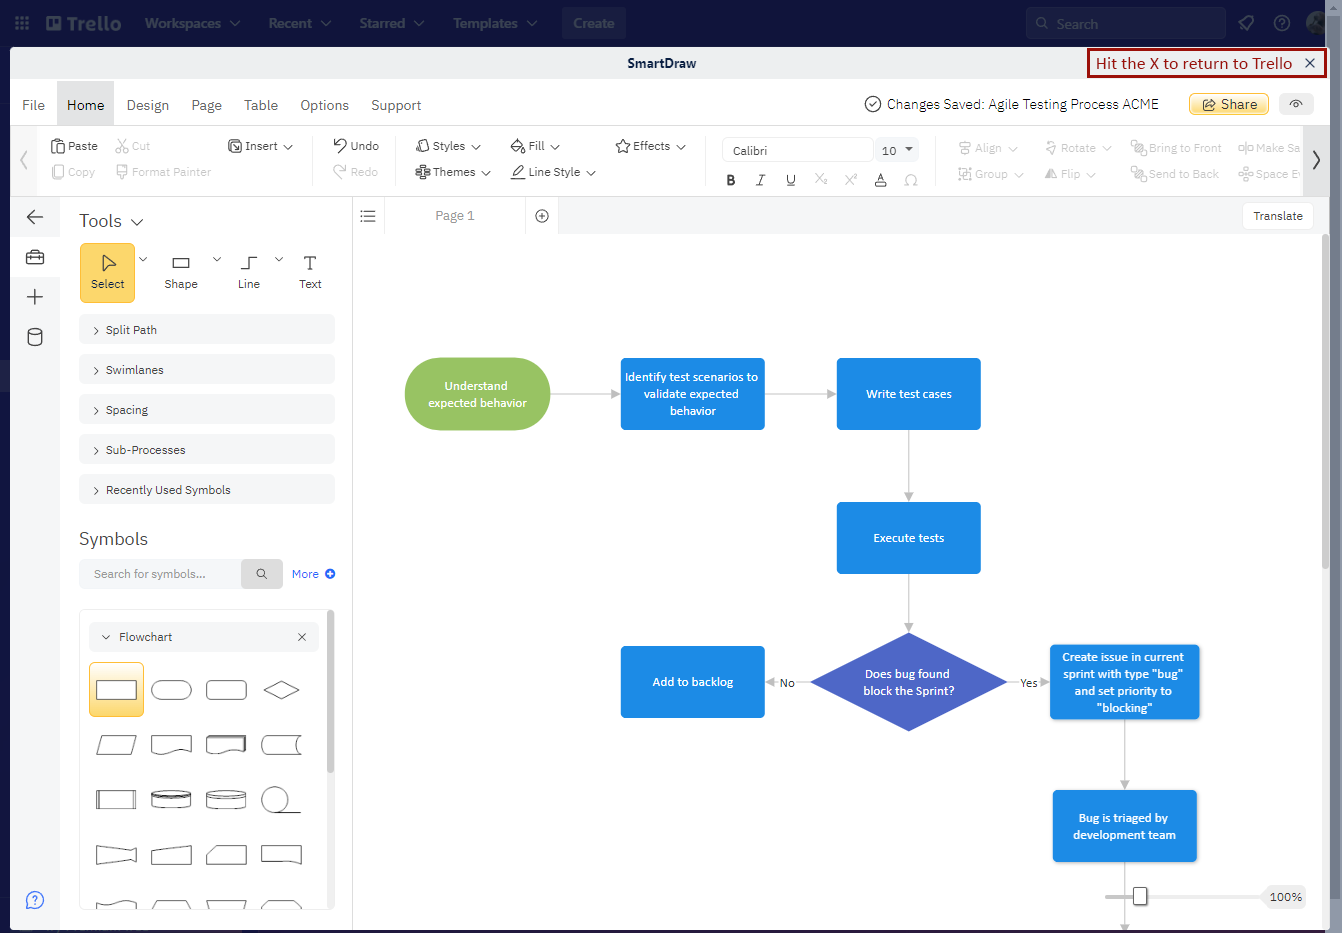Select the Shape tool
1342x933 pixels.
coord(180,270)
